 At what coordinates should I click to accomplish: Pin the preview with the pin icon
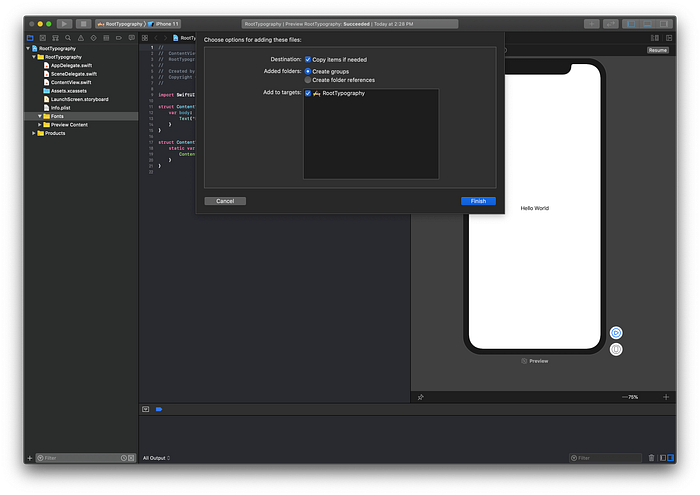tap(420, 397)
